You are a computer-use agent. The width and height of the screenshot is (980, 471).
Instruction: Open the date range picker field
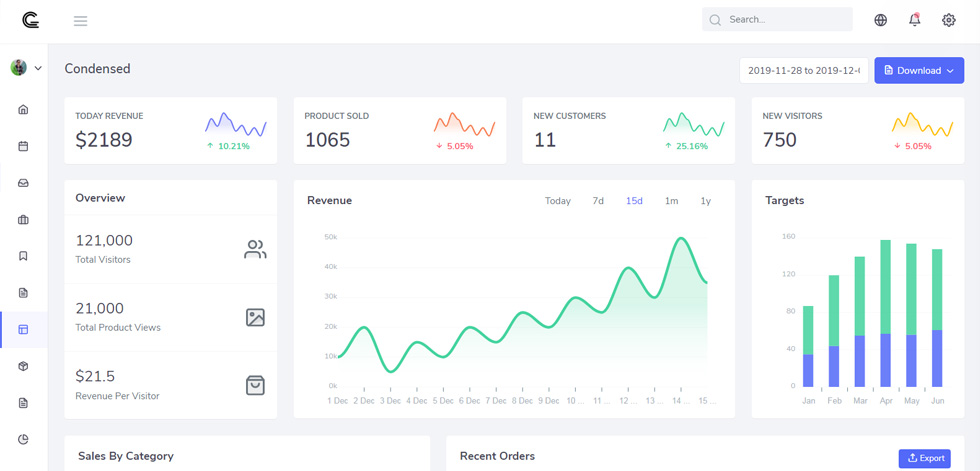pos(804,71)
